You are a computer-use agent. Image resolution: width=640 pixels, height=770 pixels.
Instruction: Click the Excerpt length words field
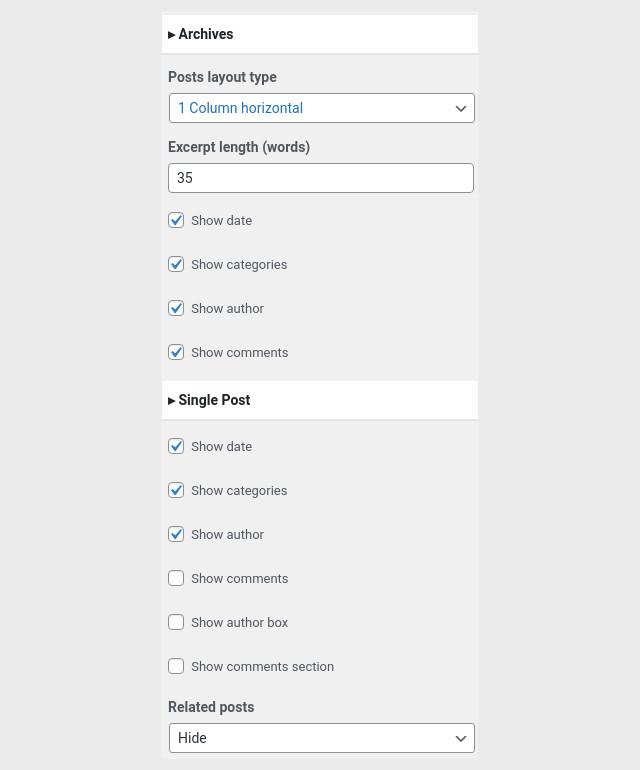pos(321,178)
